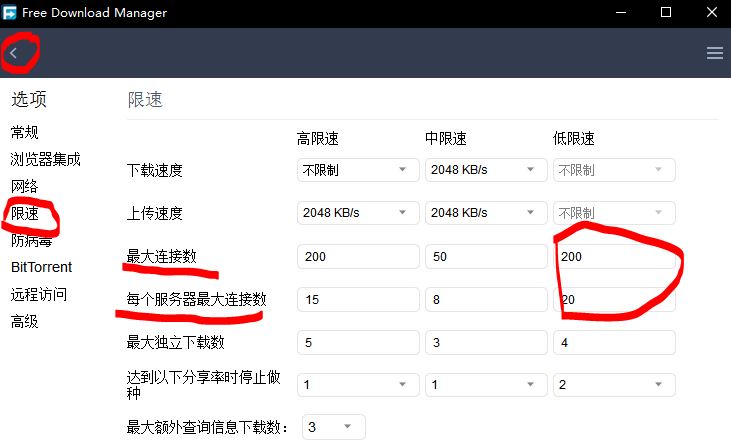Open 高限速 download speed dropdown
Viewport: 731px width, 440px height.
tap(358, 170)
